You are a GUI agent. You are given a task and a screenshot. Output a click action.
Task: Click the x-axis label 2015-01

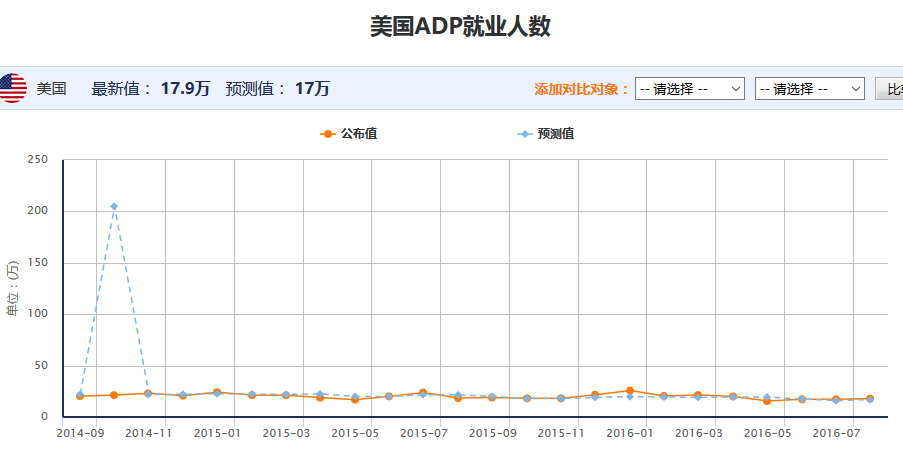[217, 433]
